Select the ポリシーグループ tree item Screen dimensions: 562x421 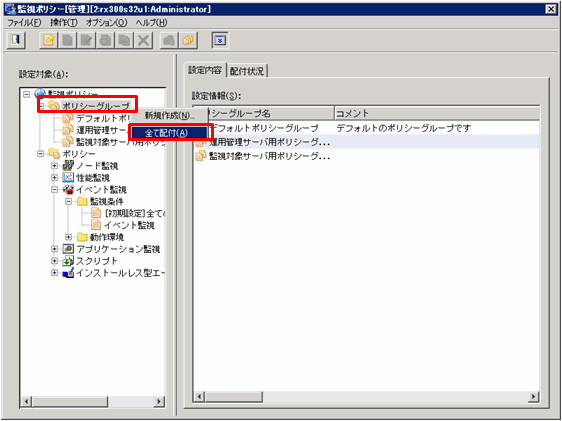(x=96, y=106)
